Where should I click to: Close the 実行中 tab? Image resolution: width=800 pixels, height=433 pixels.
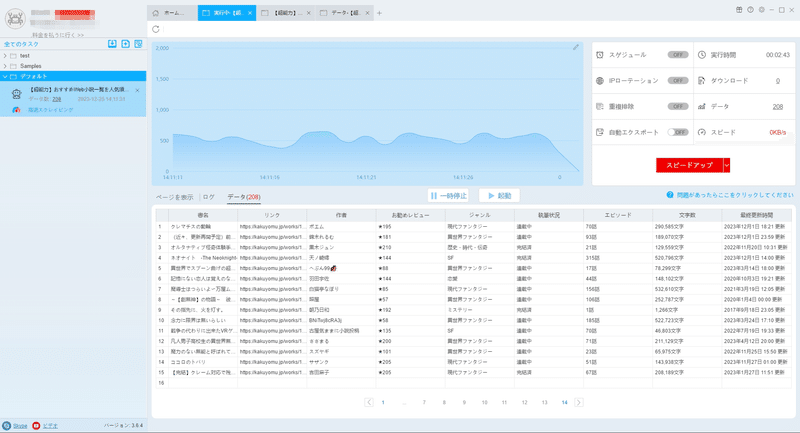tap(249, 13)
